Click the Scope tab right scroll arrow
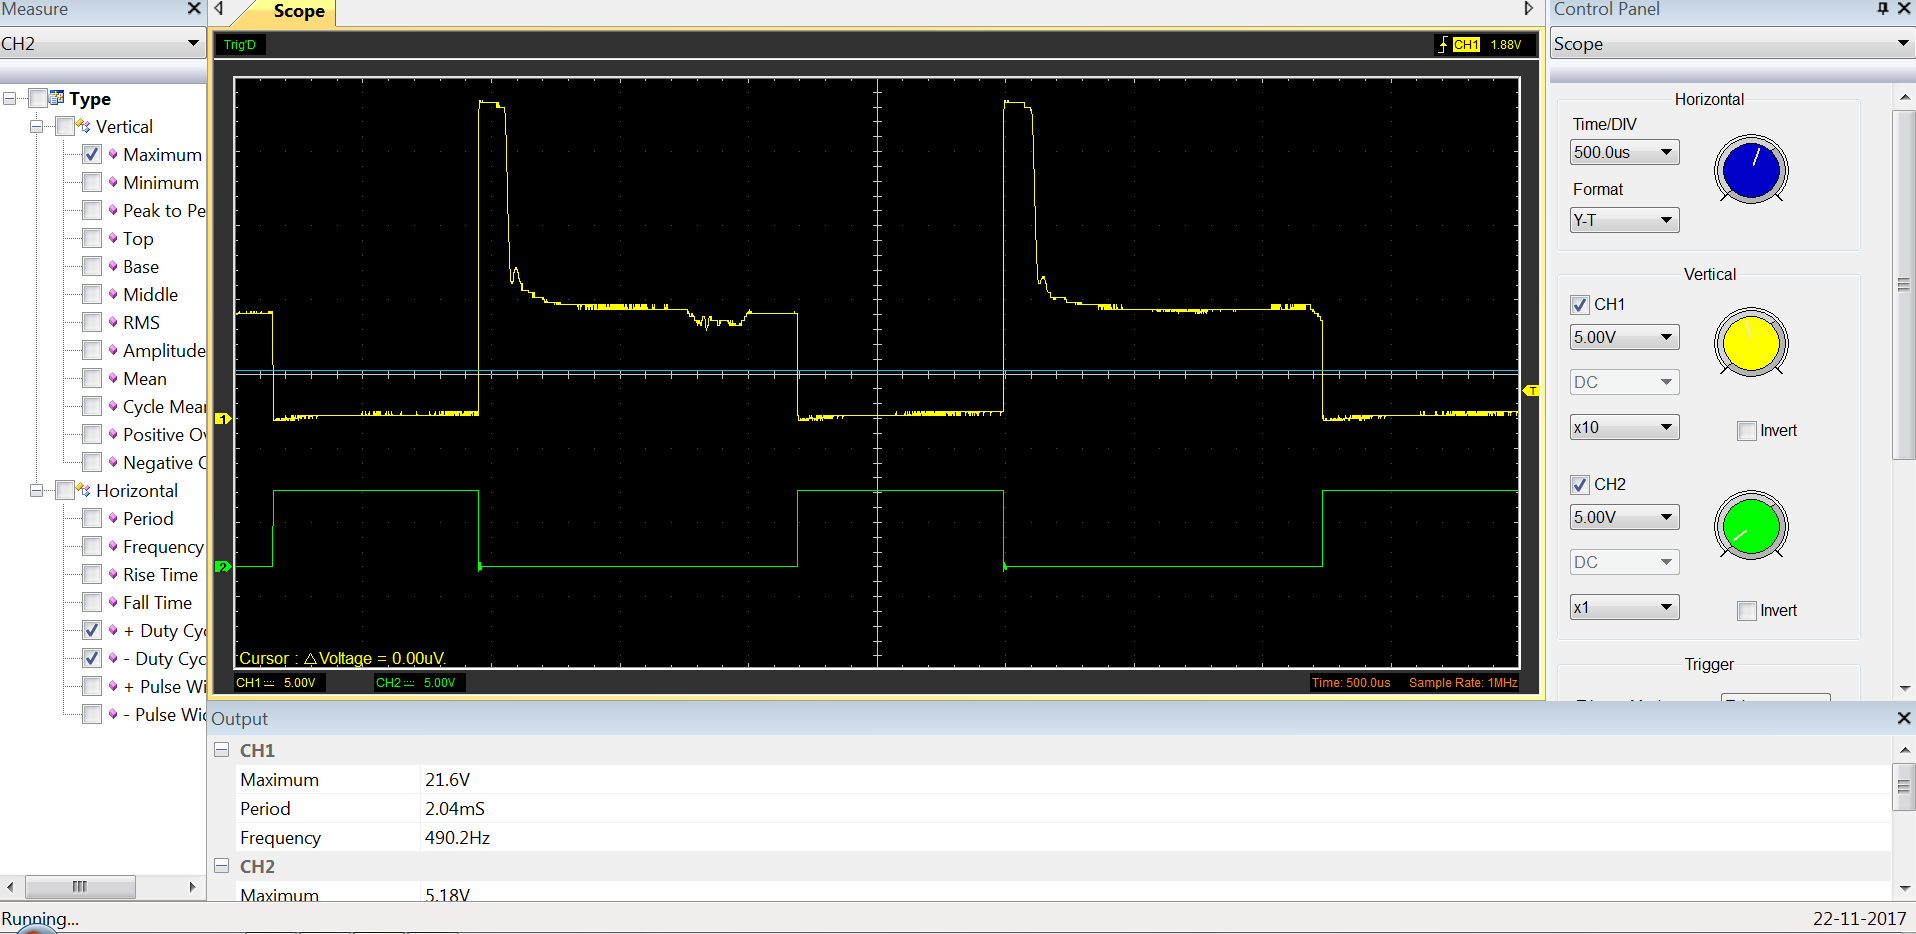1916x934 pixels. pos(1528,9)
